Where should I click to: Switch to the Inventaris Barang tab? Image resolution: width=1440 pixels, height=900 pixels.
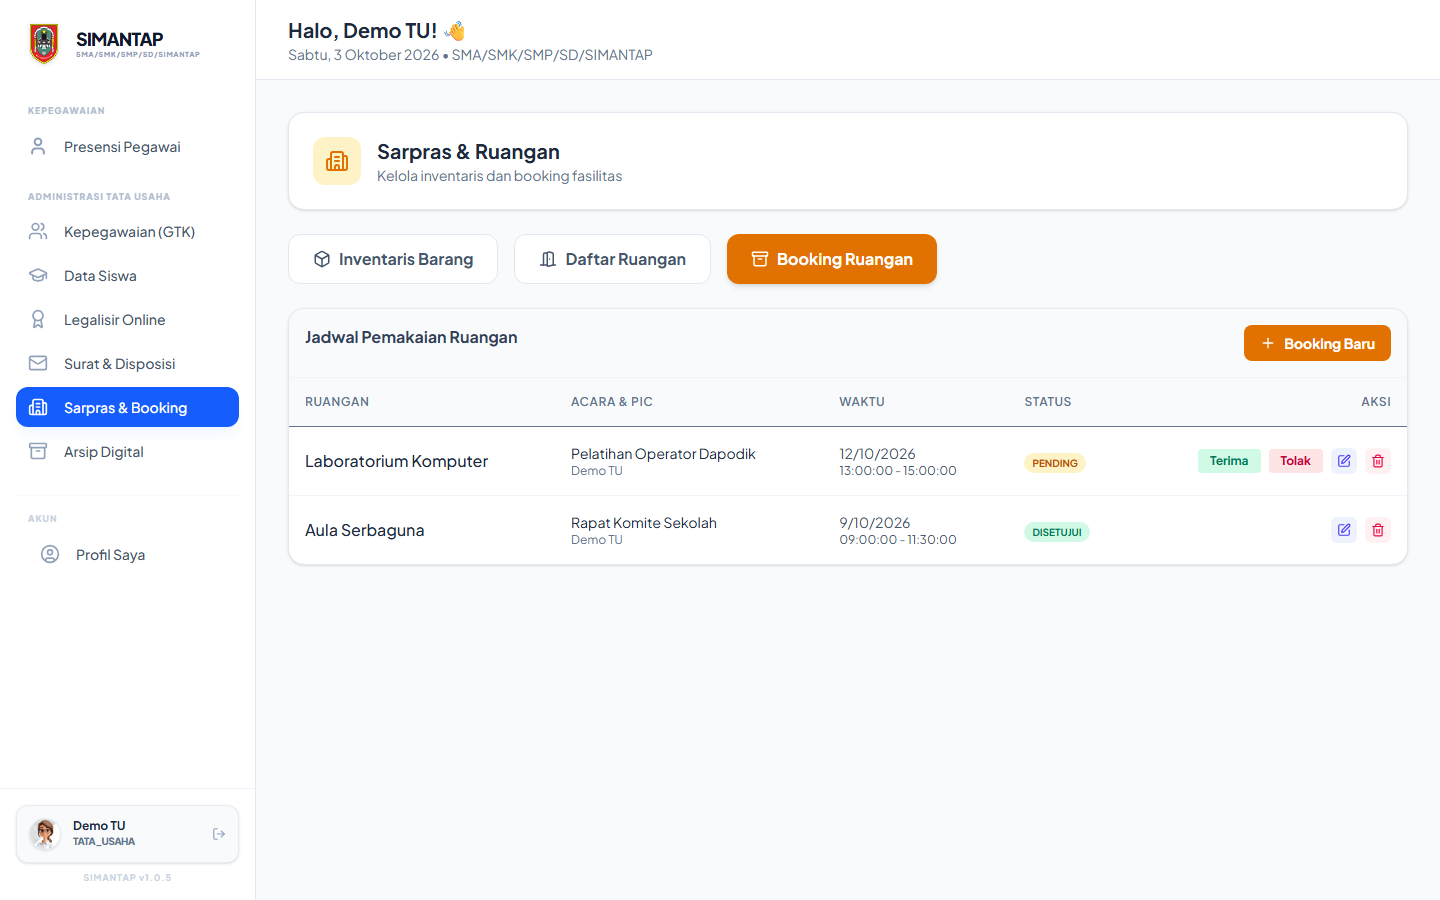click(393, 259)
